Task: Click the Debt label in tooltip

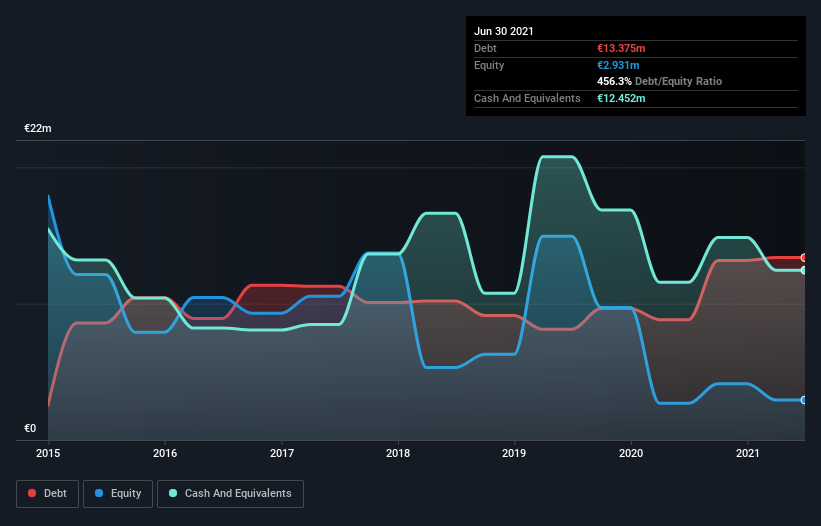Action: 485,48
